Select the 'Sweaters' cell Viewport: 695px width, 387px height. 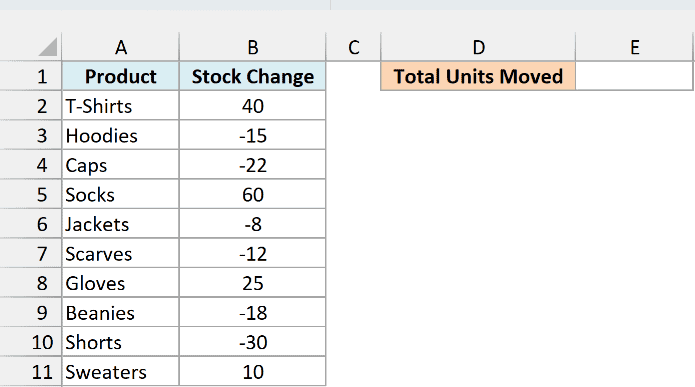pos(121,371)
